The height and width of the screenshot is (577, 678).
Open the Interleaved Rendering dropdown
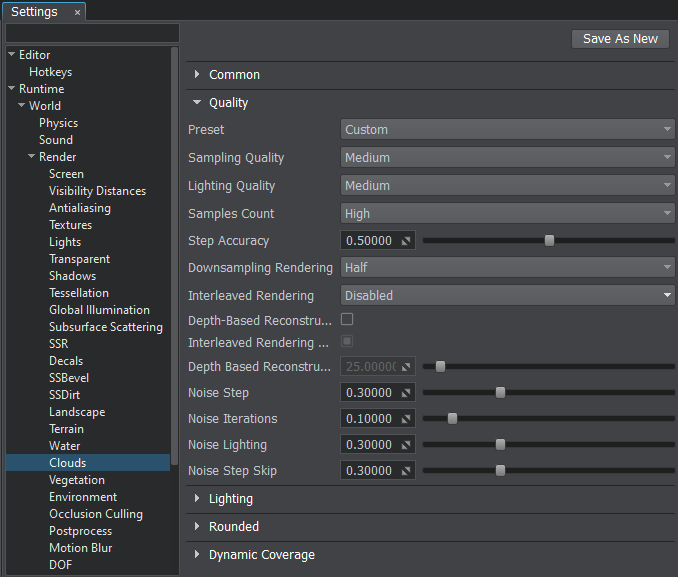pos(508,296)
